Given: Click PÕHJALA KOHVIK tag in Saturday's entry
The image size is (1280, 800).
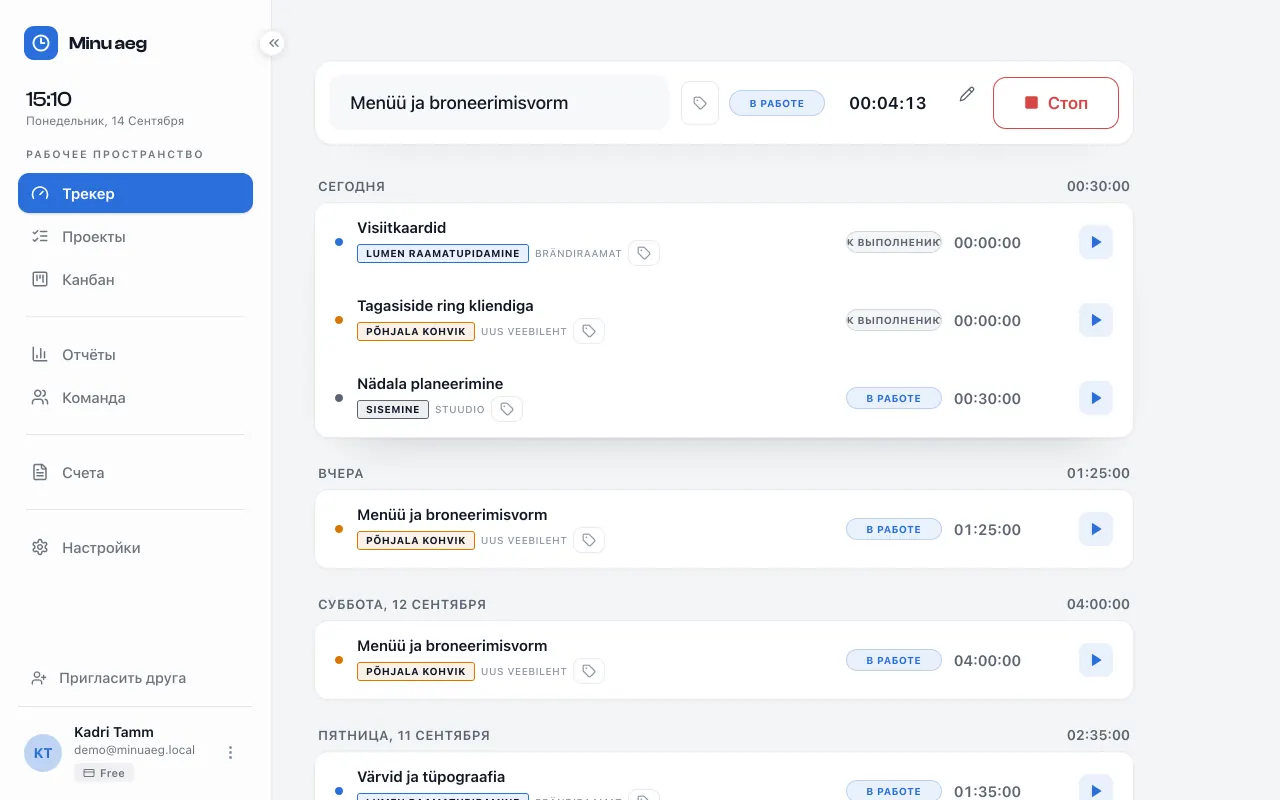Looking at the screenshot, I should pos(416,671).
